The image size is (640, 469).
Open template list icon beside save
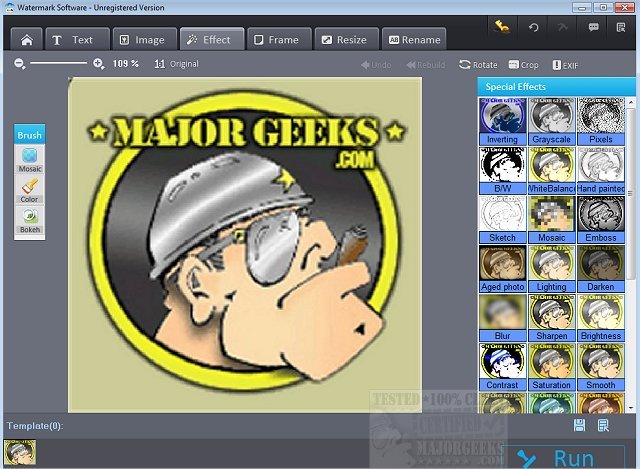coord(603,425)
